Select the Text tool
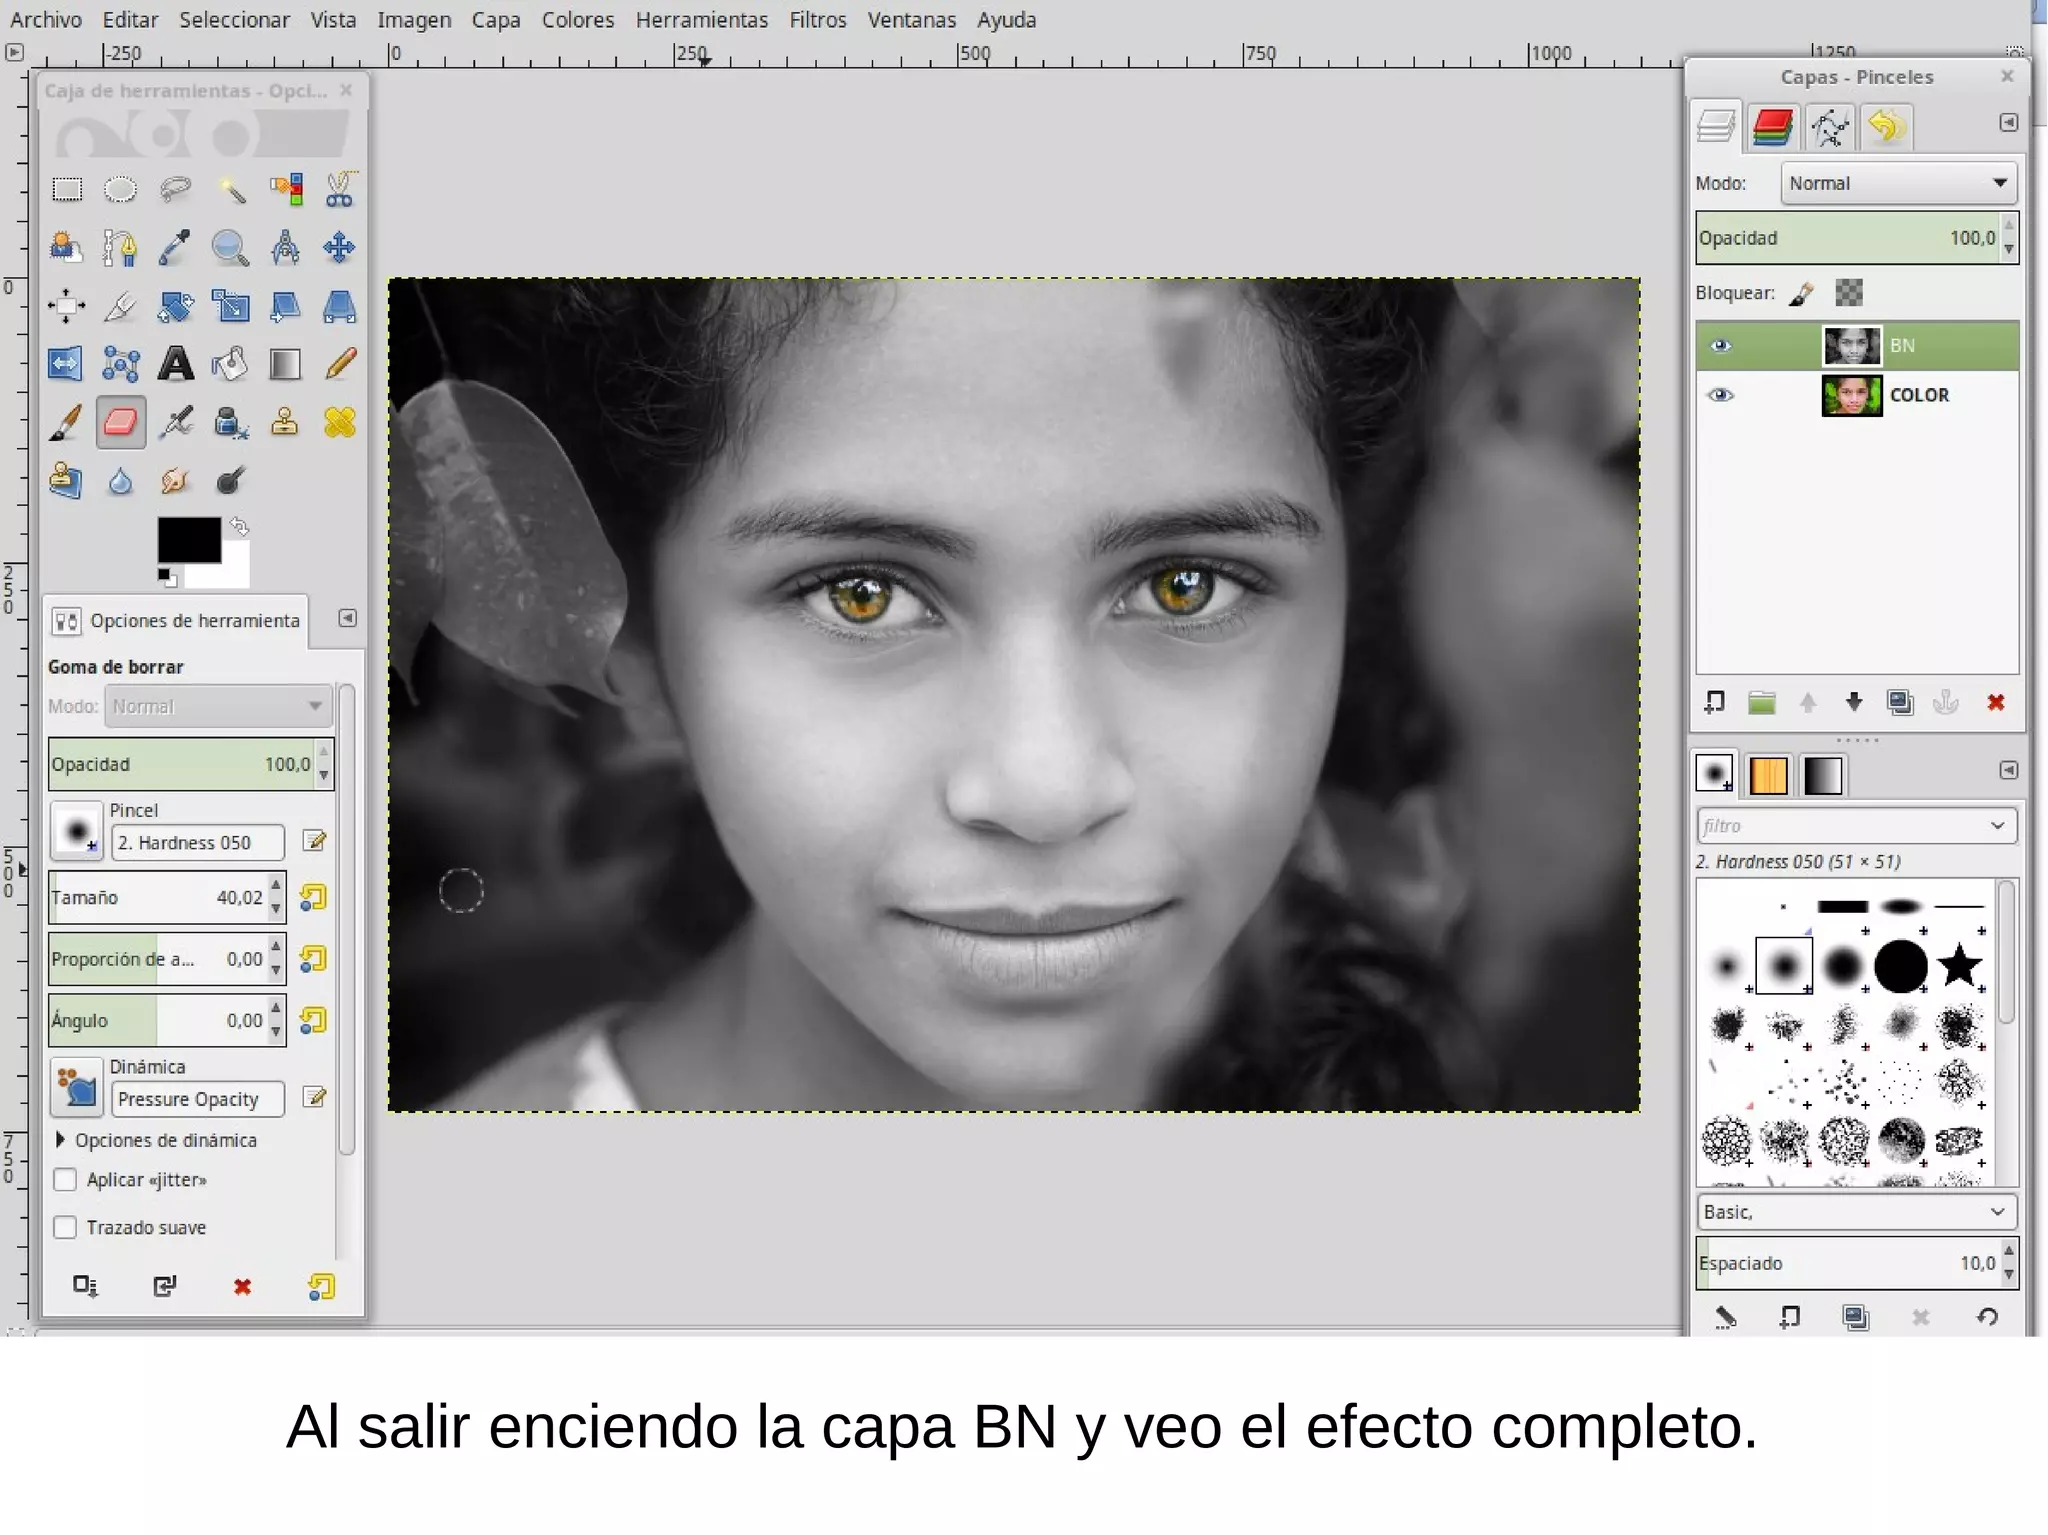 coord(176,364)
